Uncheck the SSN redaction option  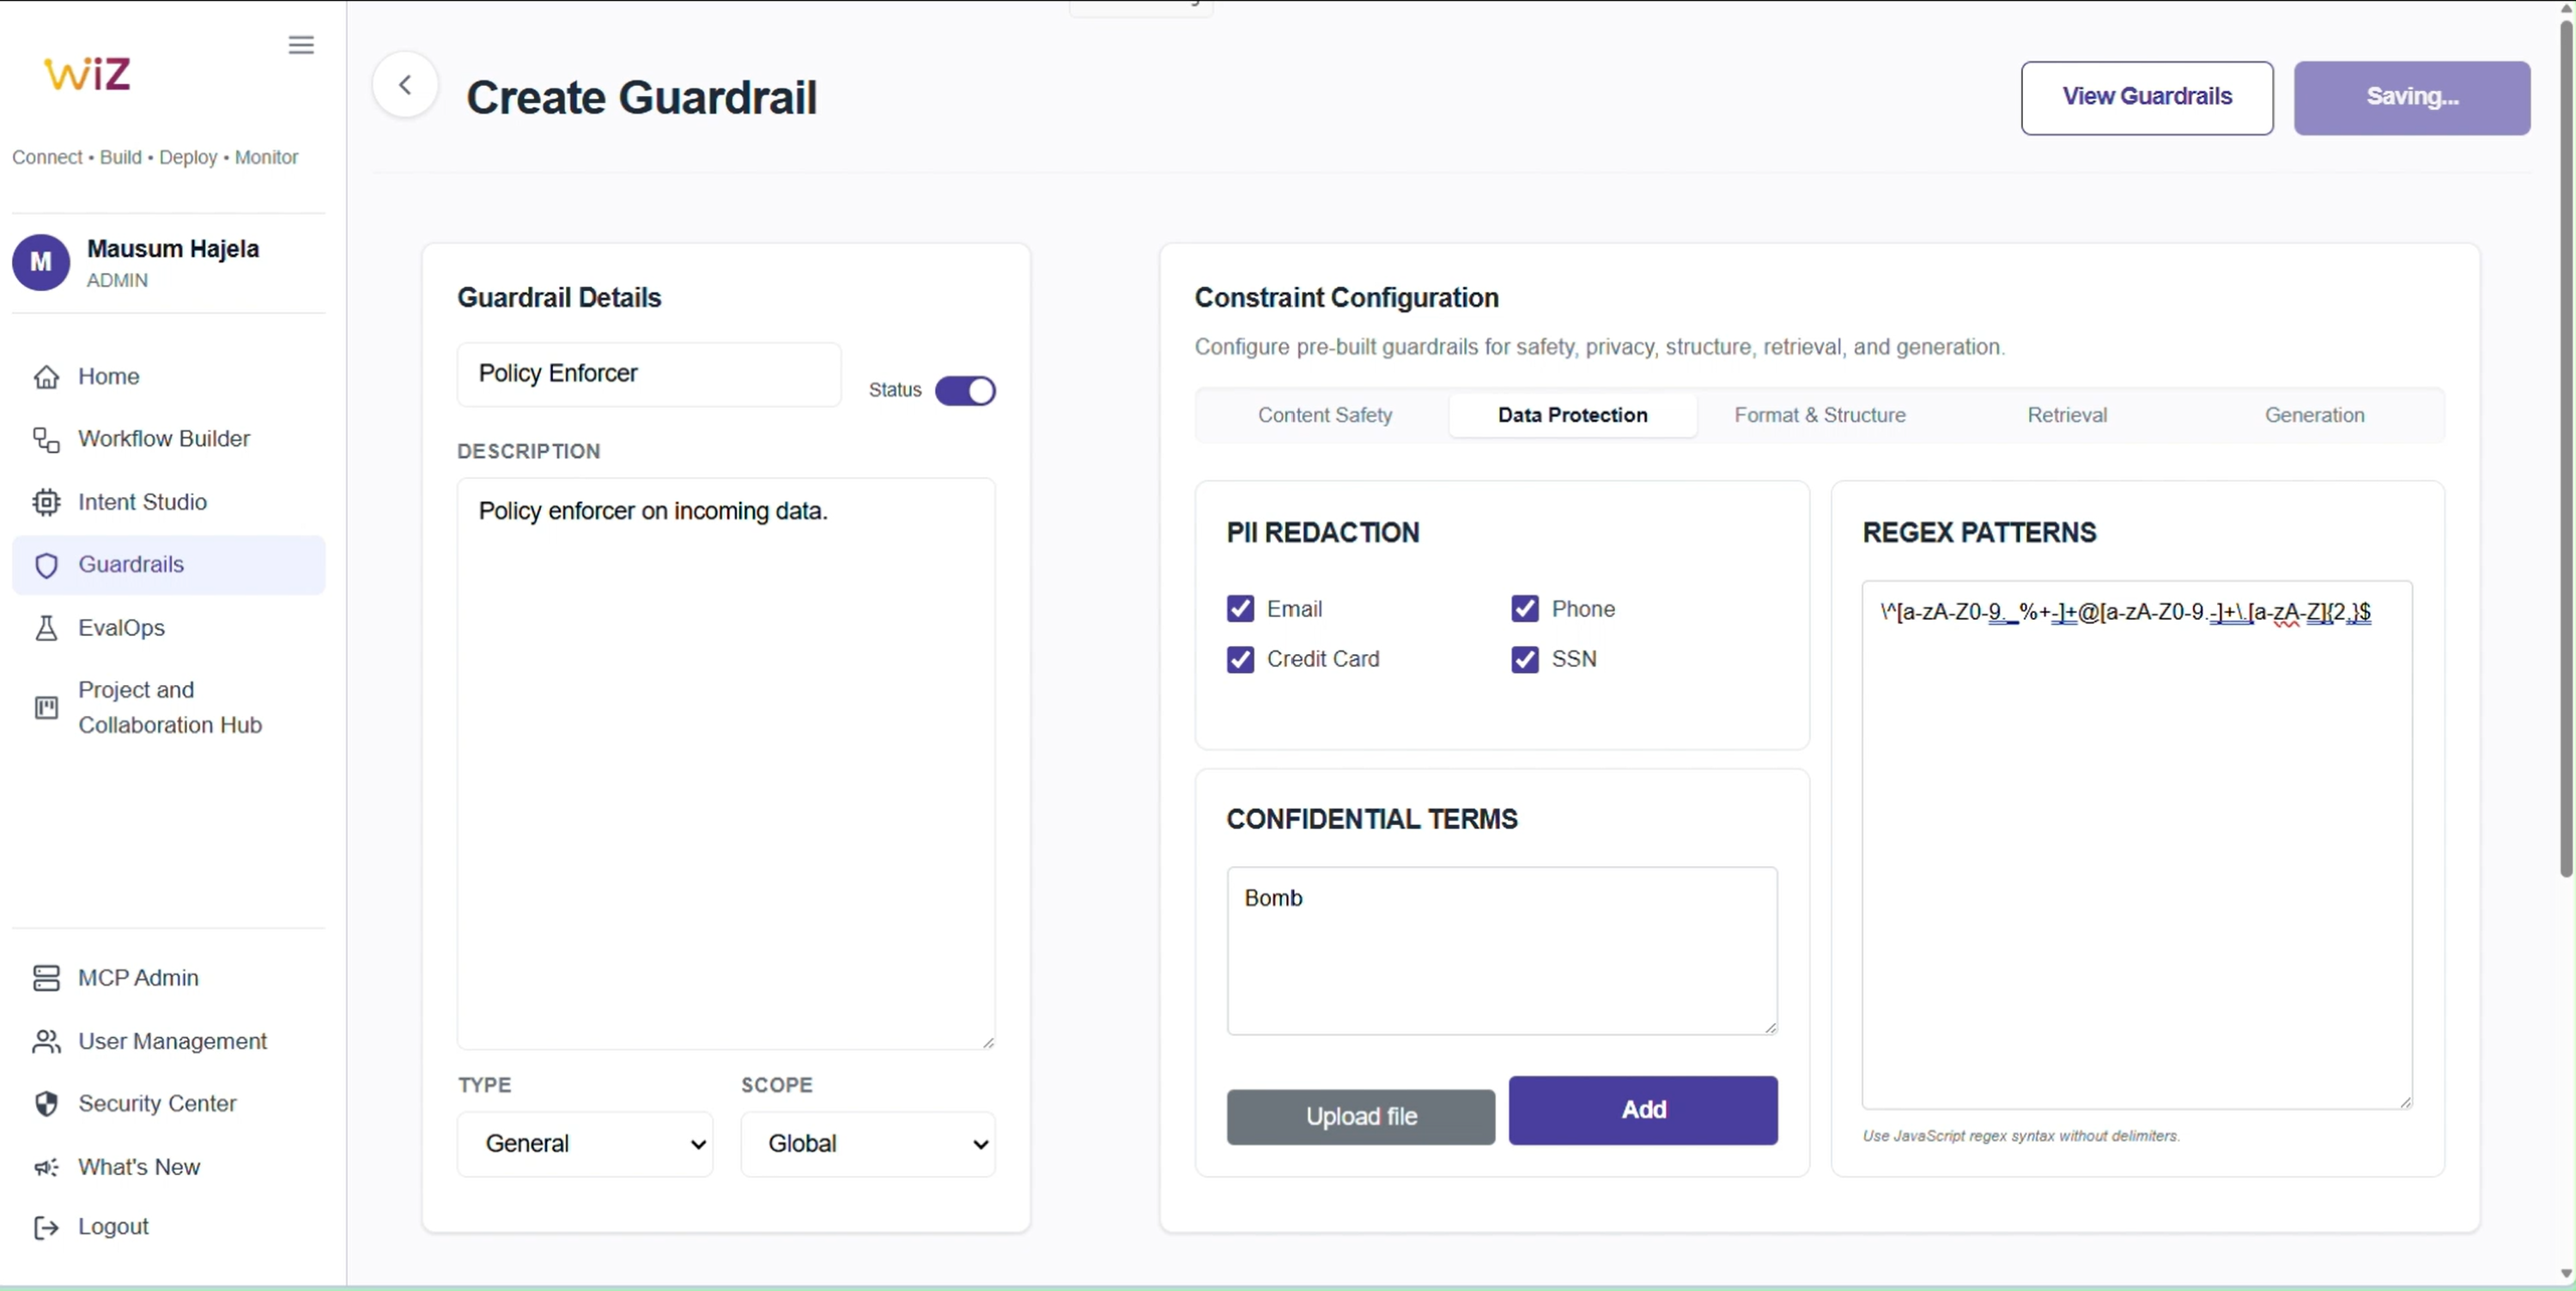[x=1524, y=659]
